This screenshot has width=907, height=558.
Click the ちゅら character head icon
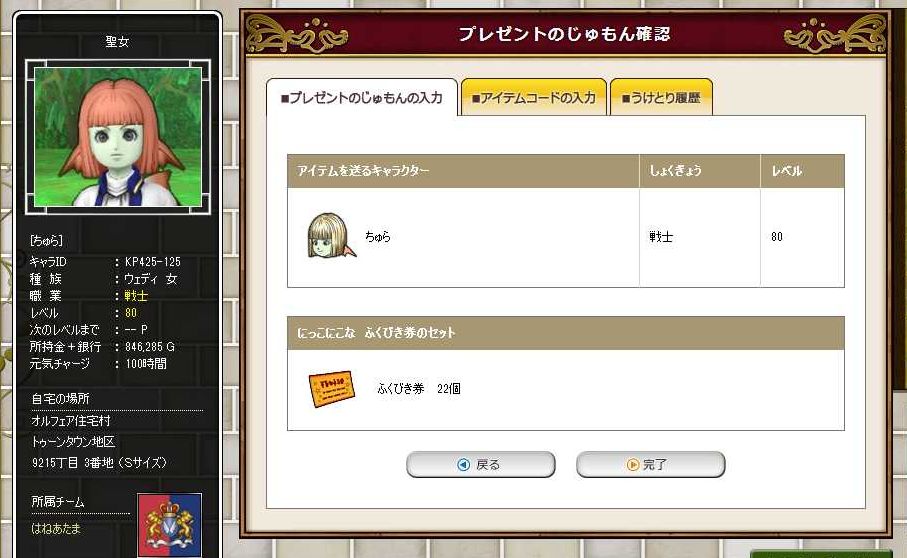[331, 235]
